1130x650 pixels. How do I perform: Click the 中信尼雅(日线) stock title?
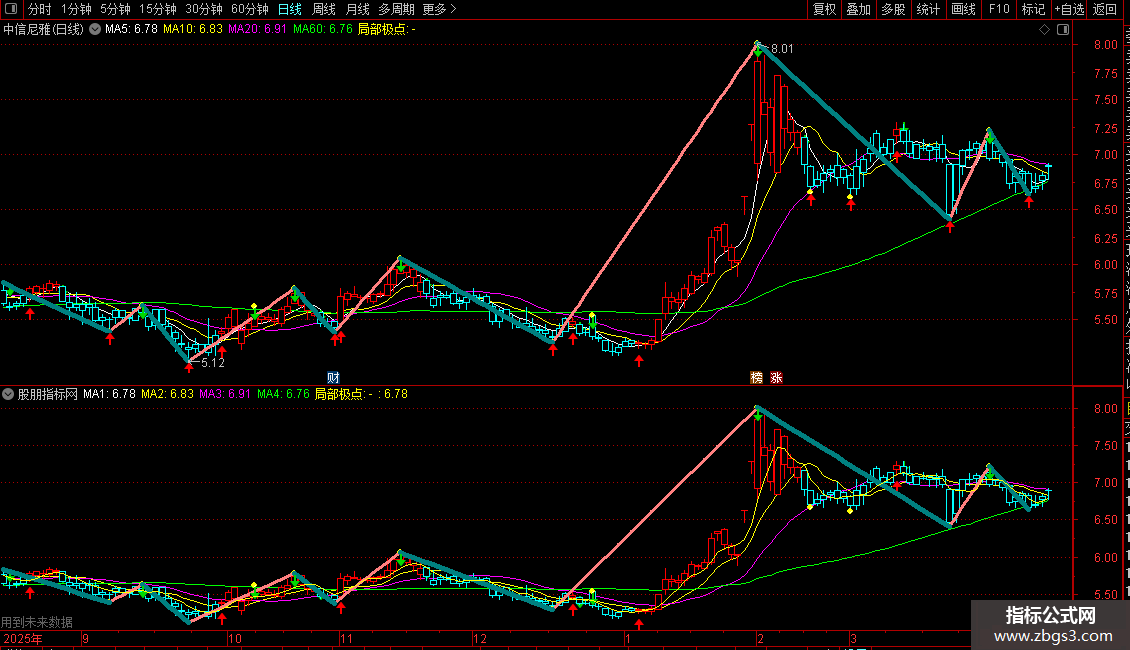(x=43, y=30)
